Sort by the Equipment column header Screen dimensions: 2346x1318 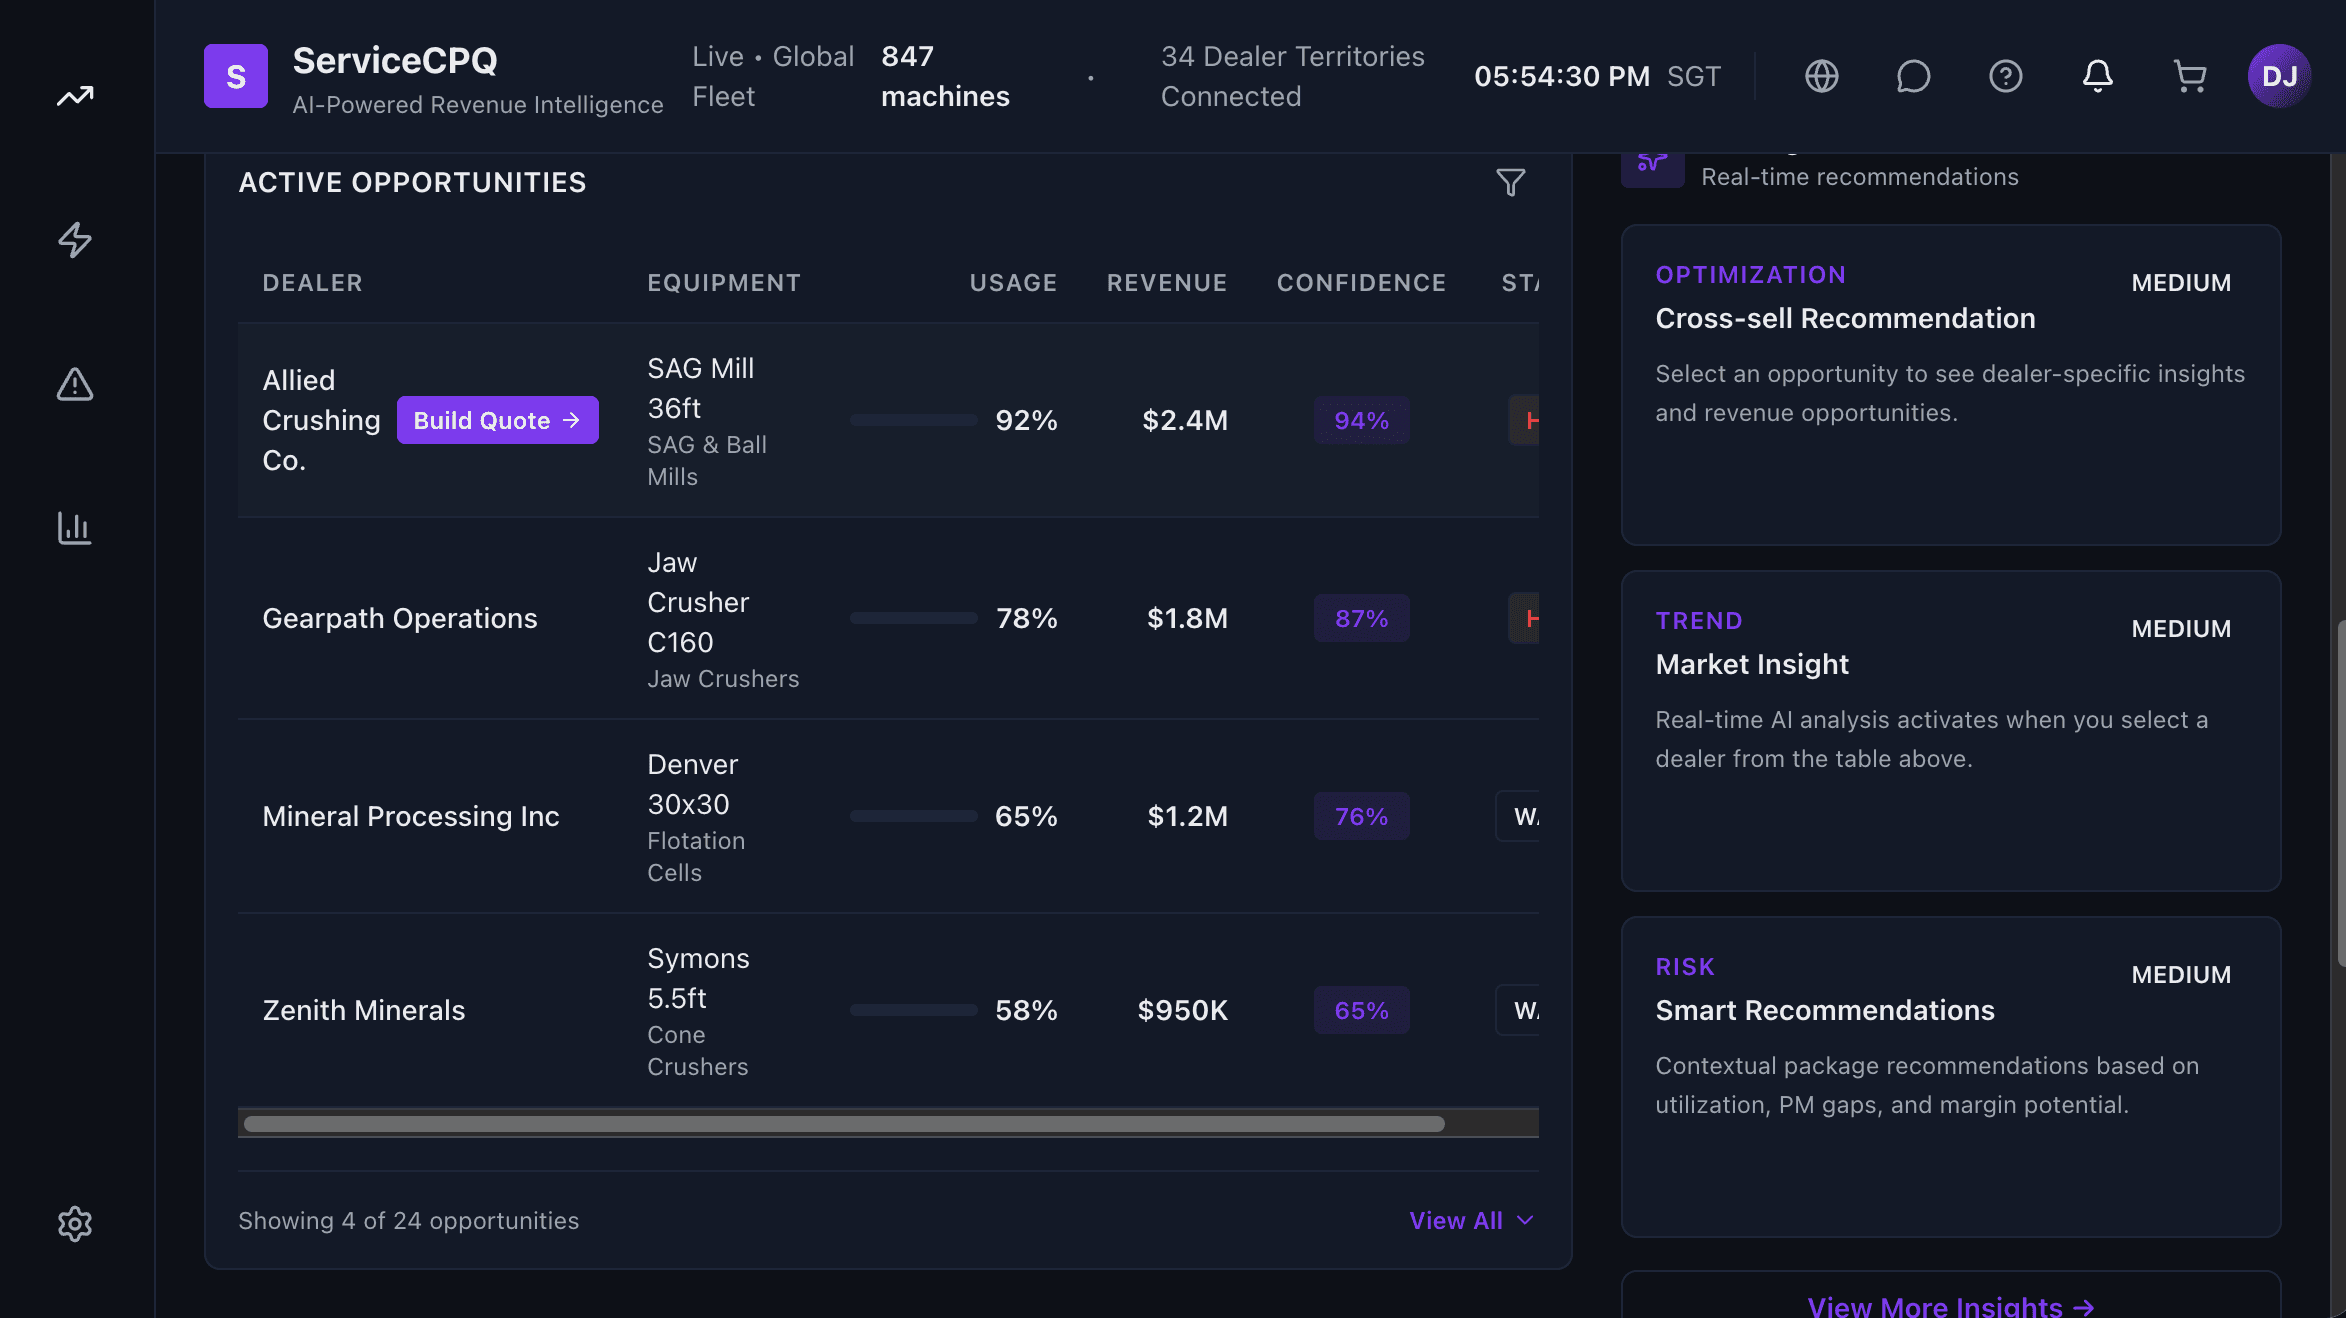(x=724, y=283)
